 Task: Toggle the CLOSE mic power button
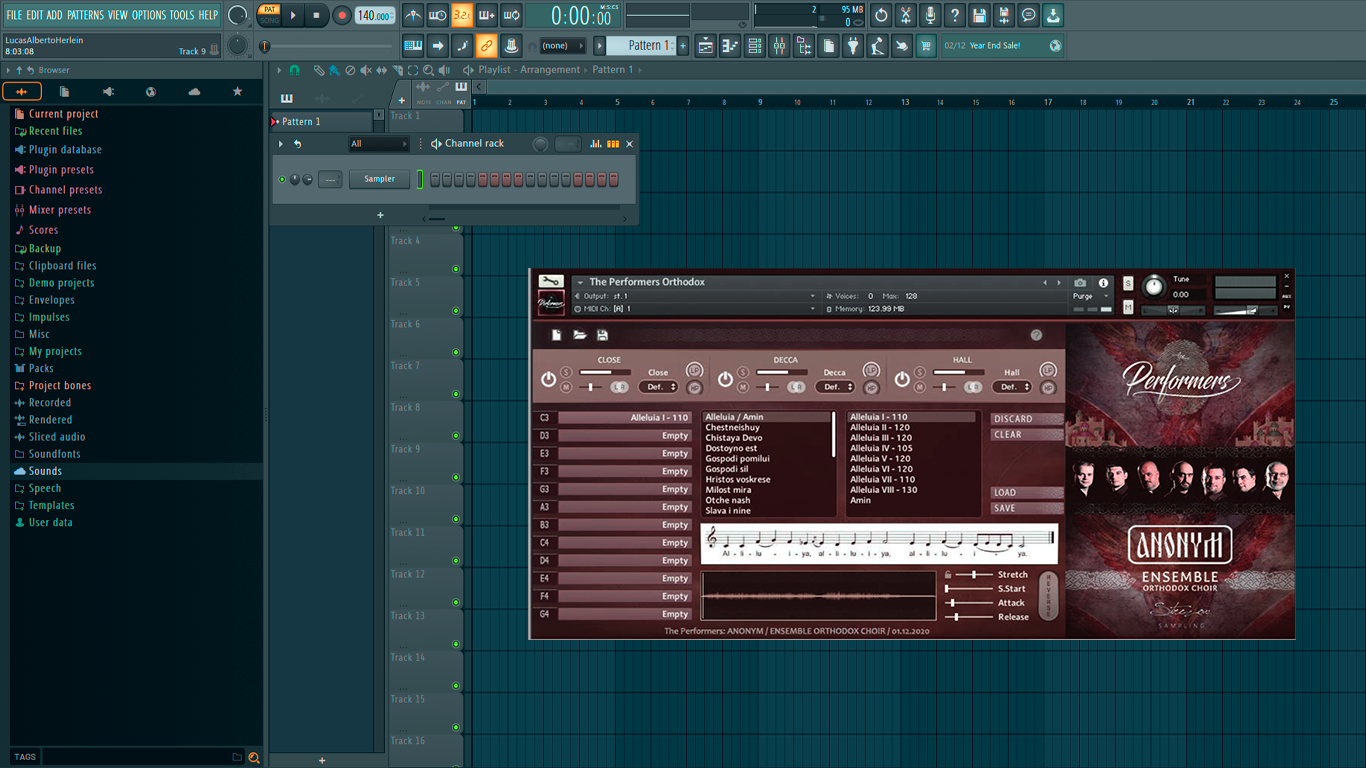(548, 380)
